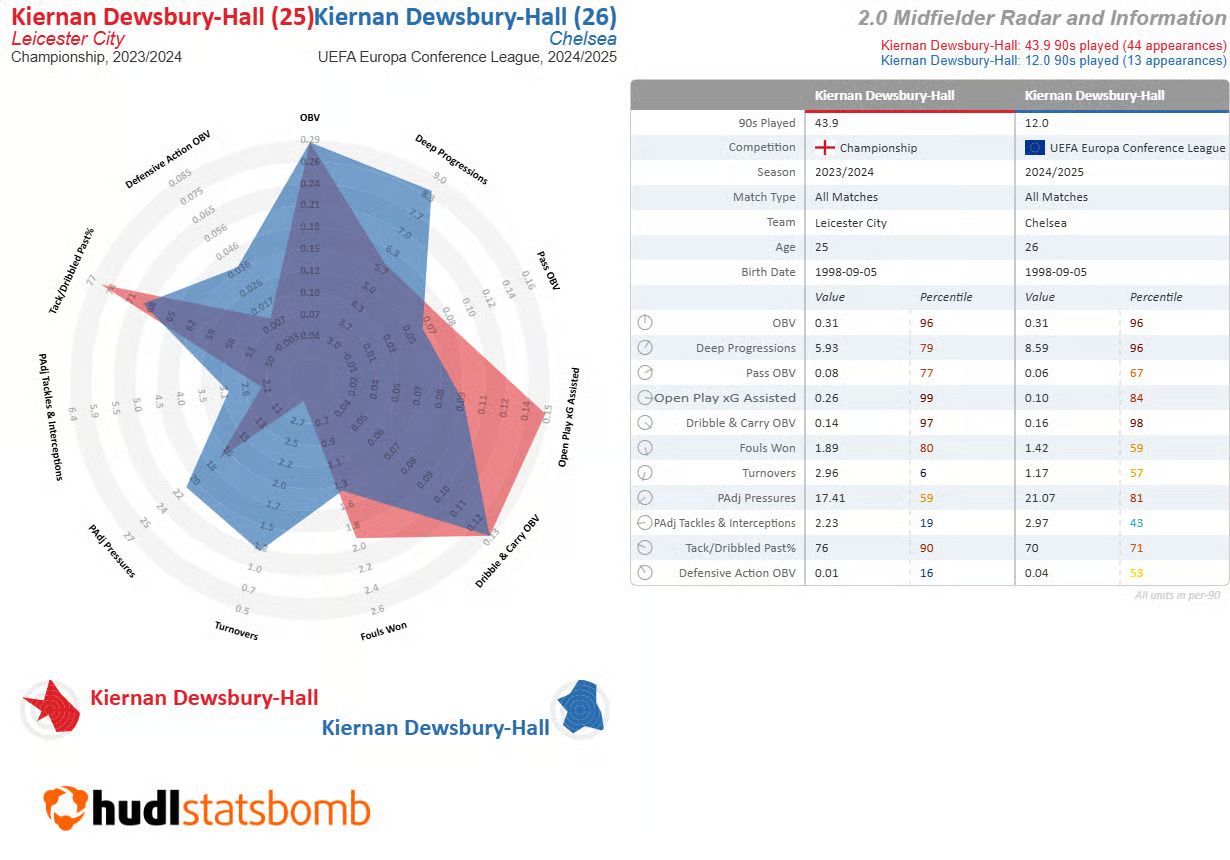Click the icon left of Turnovers row

pyautogui.click(x=645, y=473)
